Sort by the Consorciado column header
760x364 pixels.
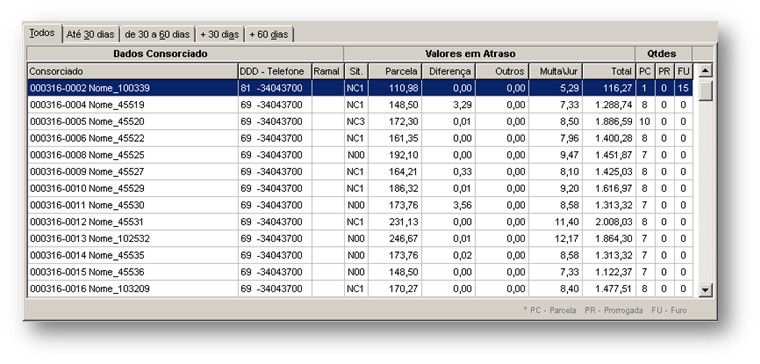tap(132, 71)
